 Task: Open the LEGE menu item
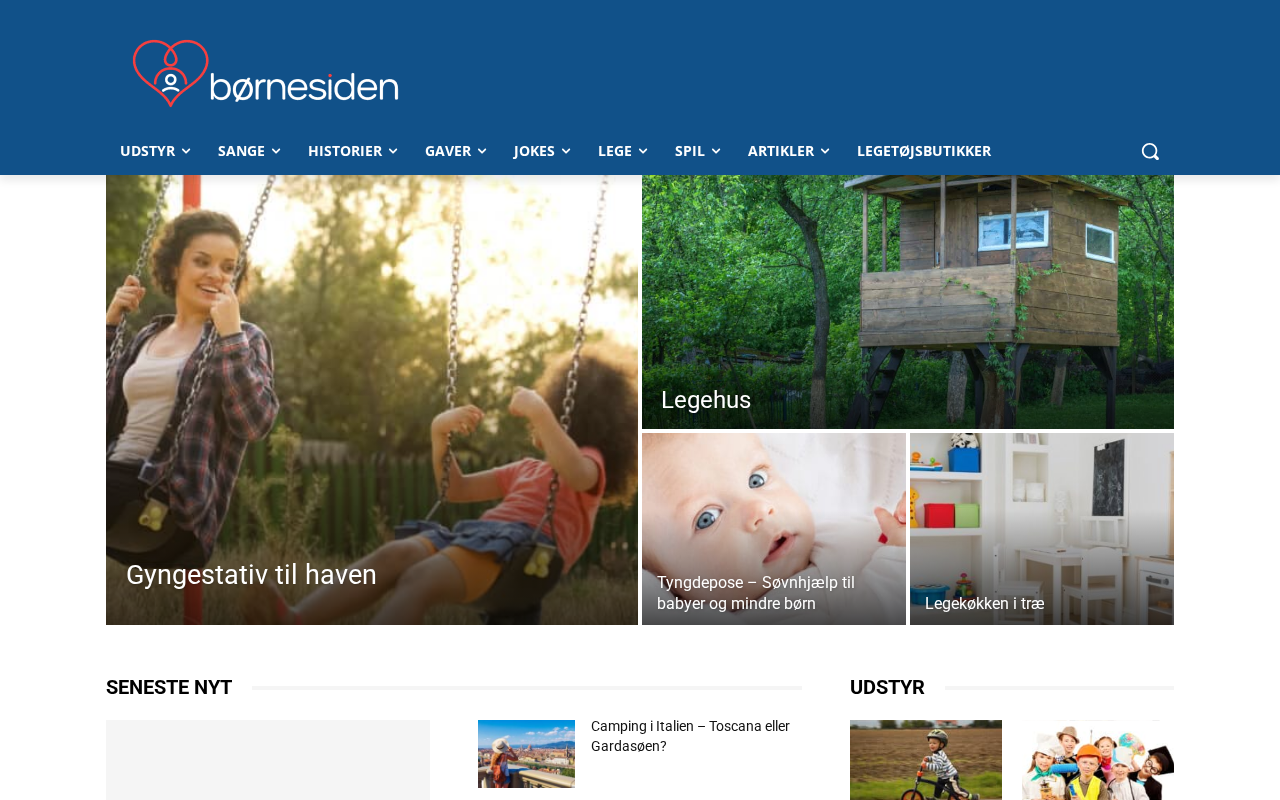point(622,151)
